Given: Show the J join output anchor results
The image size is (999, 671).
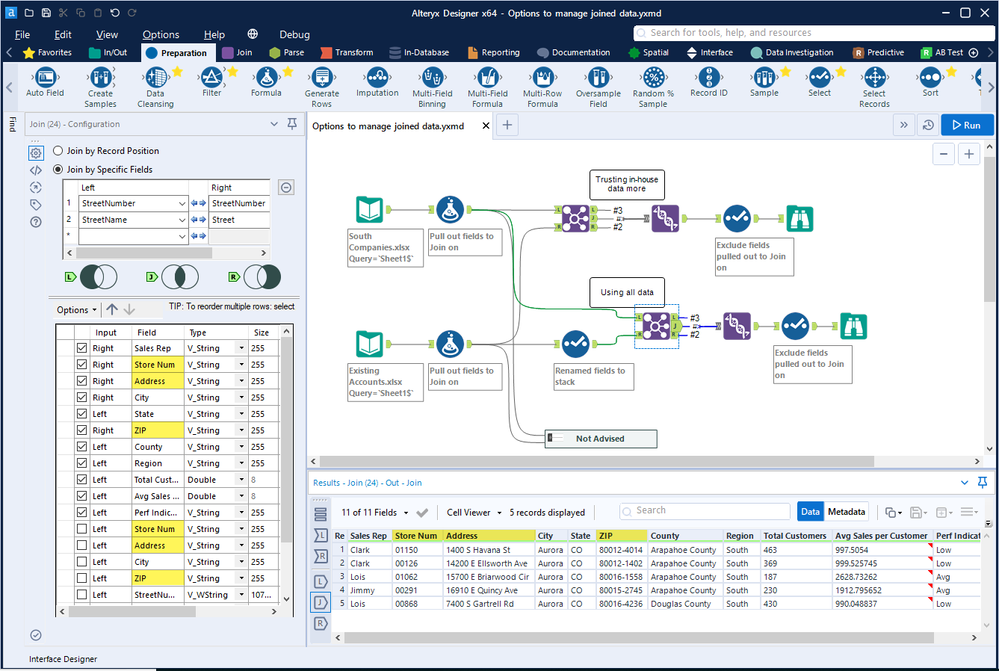Looking at the screenshot, I should tap(320, 602).
